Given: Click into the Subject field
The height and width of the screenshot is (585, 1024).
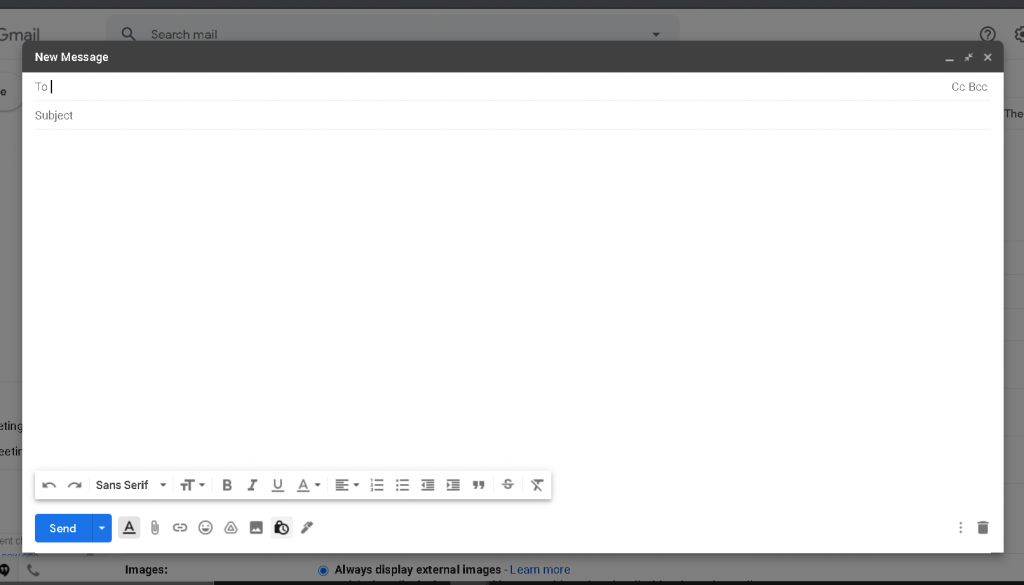Looking at the screenshot, I should tap(500, 116).
